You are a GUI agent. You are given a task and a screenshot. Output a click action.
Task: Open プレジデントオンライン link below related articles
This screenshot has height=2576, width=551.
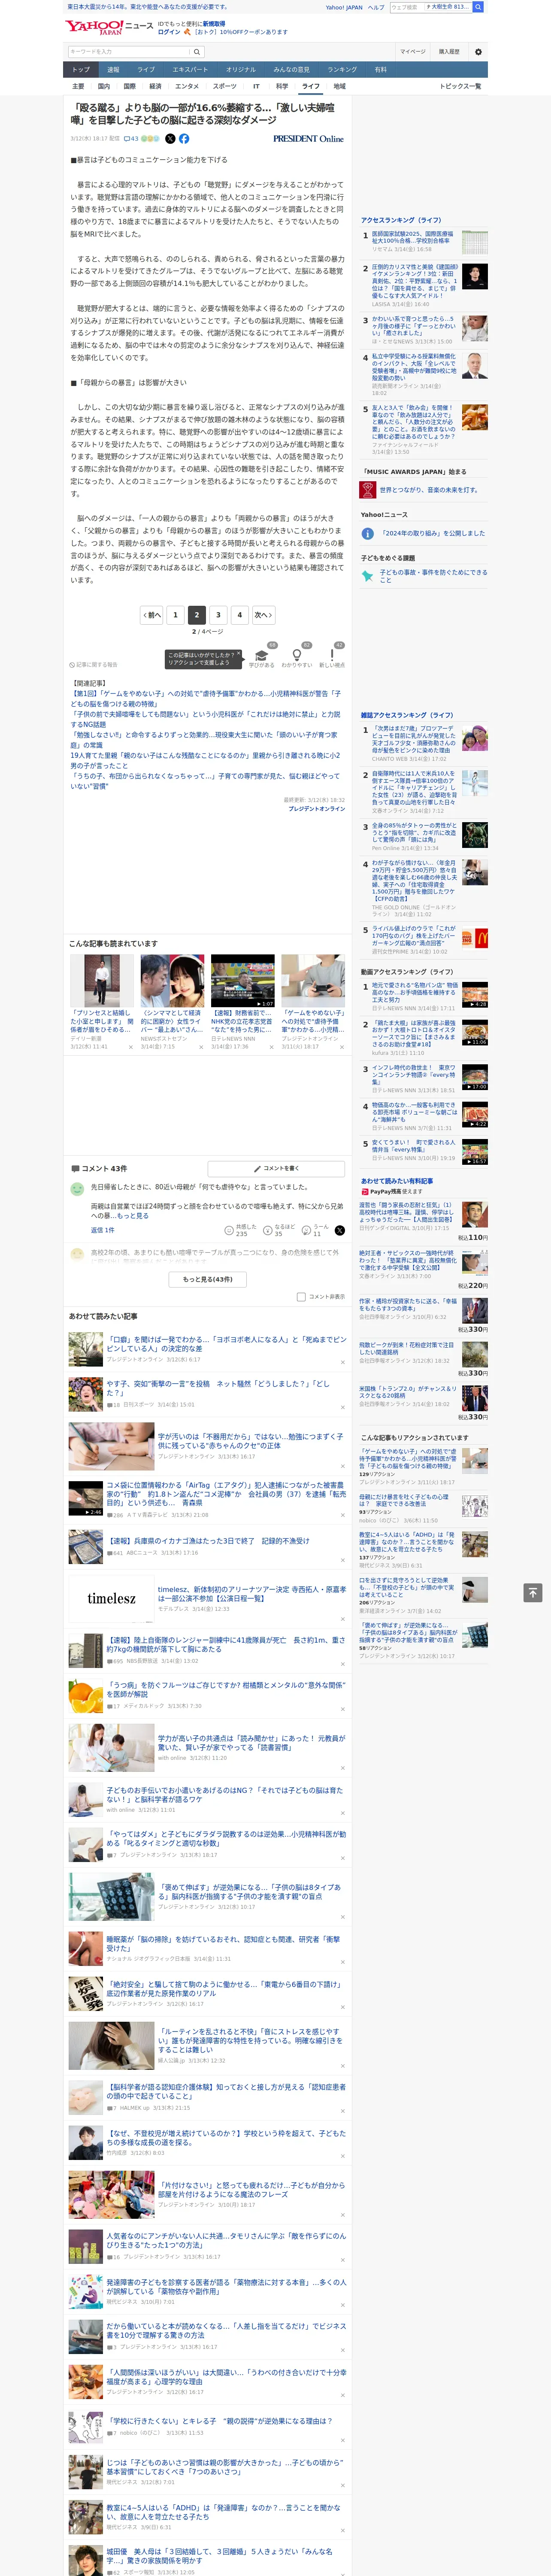(x=317, y=808)
